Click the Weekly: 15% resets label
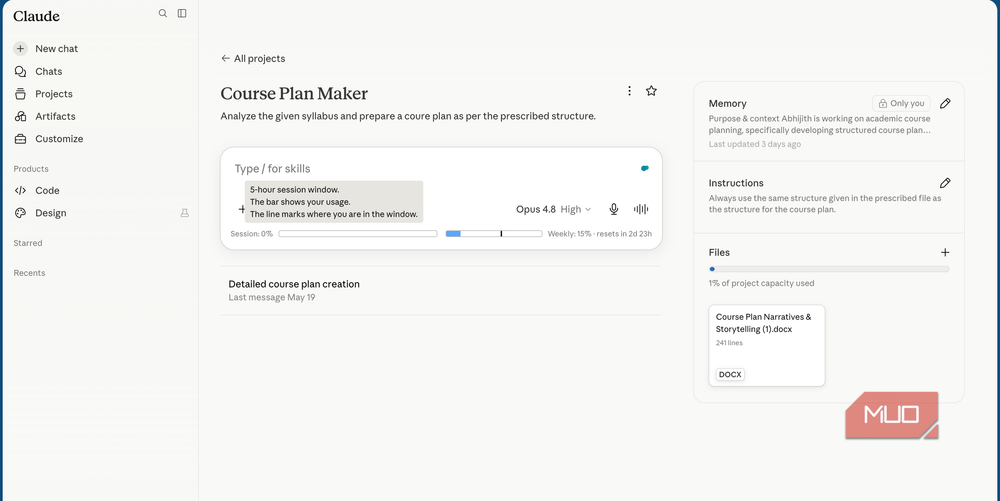 [599, 234]
